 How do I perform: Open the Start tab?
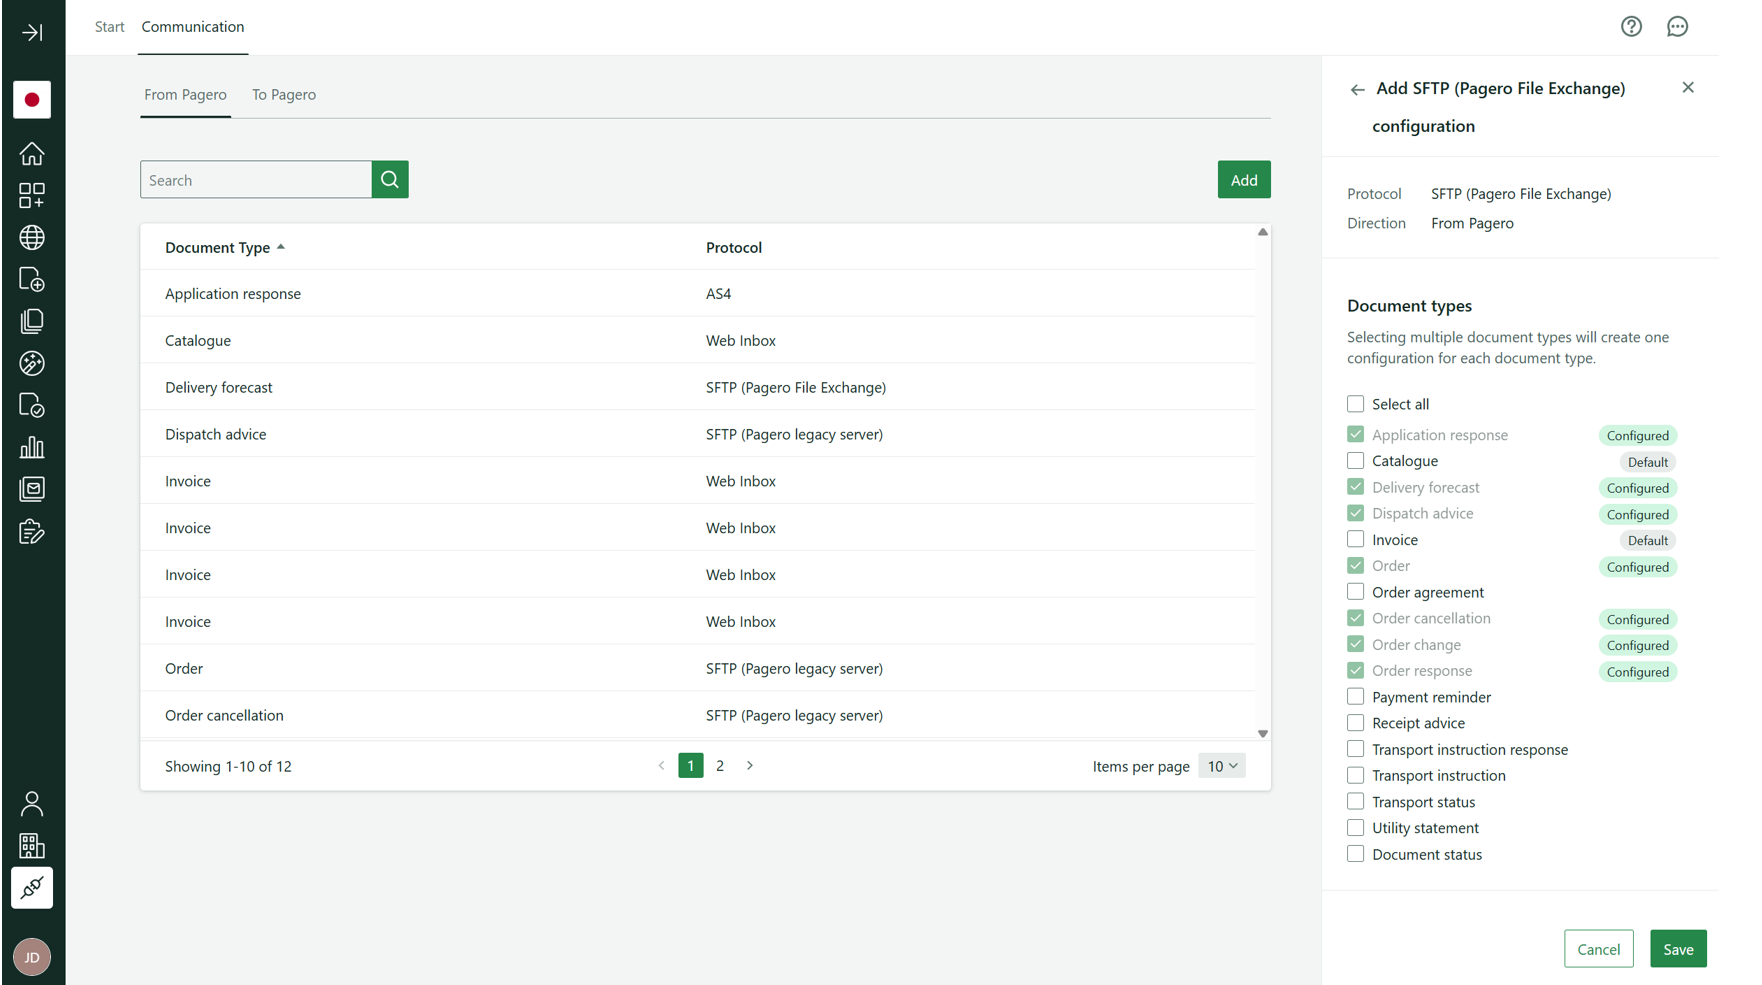(109, 27)
